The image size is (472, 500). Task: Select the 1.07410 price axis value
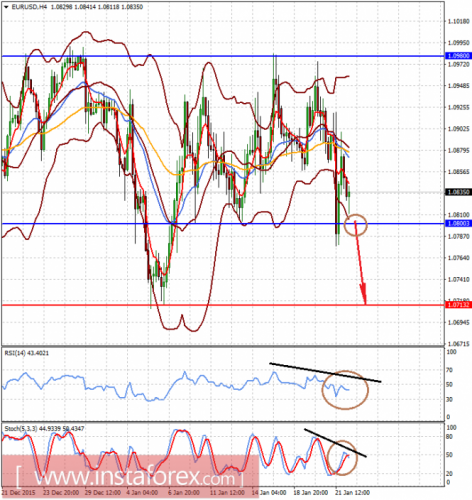tap(459, 279)
